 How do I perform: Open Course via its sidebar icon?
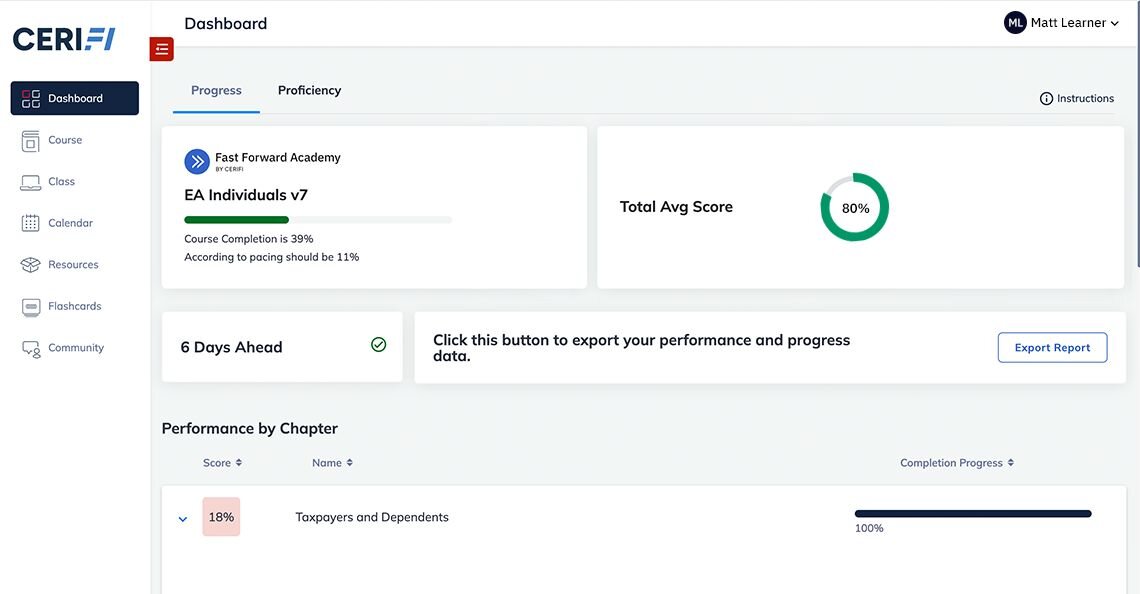point(31,141)
